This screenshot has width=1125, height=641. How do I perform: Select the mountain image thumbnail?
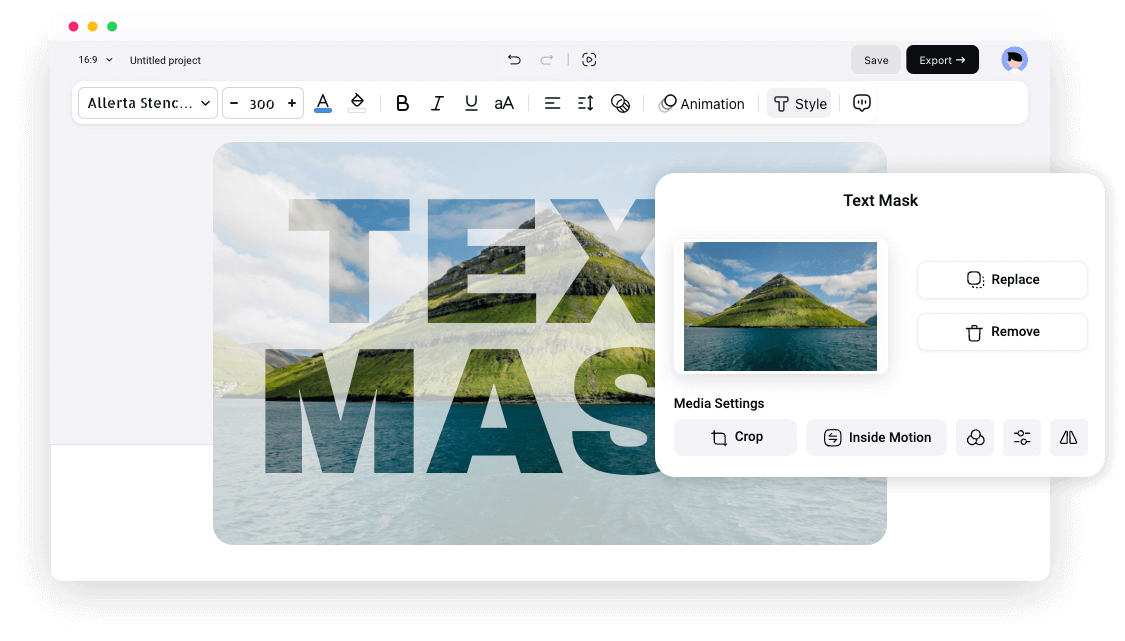(780, 307)
